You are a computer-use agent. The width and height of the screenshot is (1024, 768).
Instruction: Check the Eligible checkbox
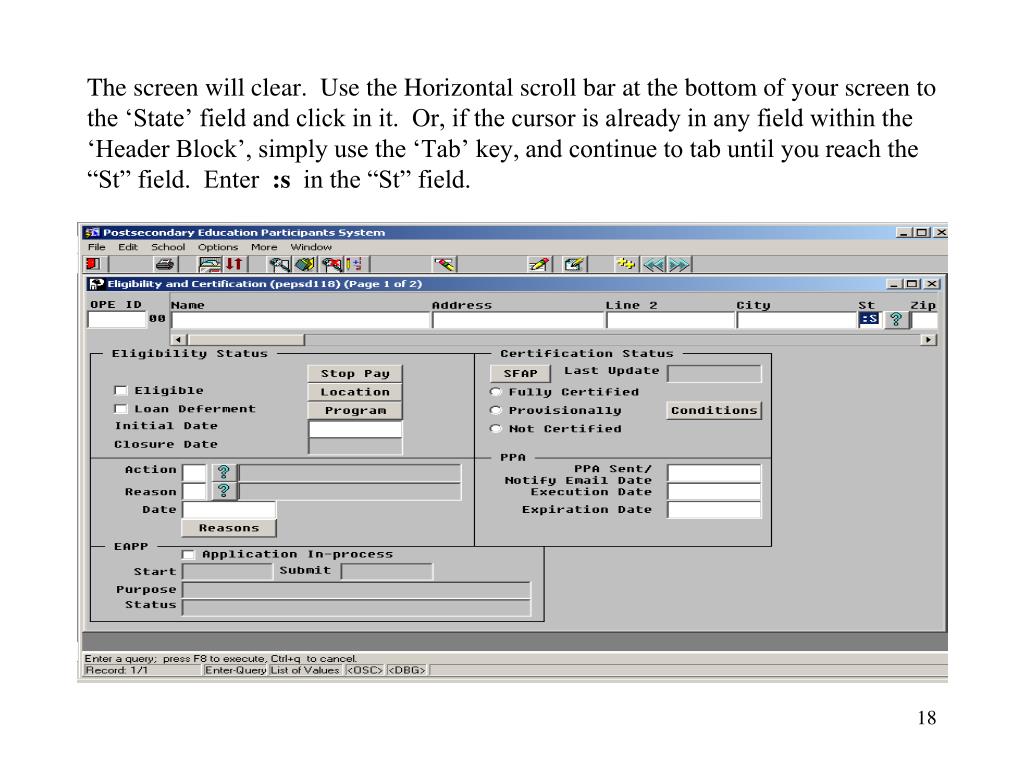121,391
